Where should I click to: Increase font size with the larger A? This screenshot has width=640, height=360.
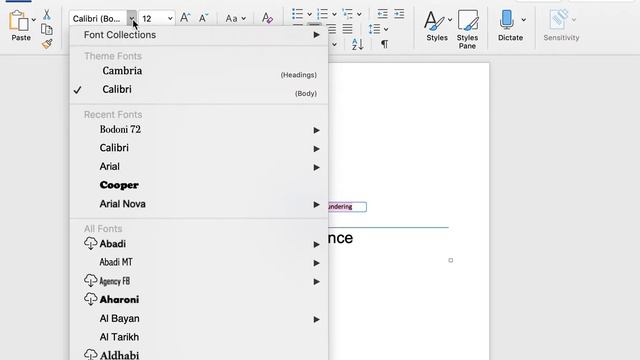(x=185, y=18)
